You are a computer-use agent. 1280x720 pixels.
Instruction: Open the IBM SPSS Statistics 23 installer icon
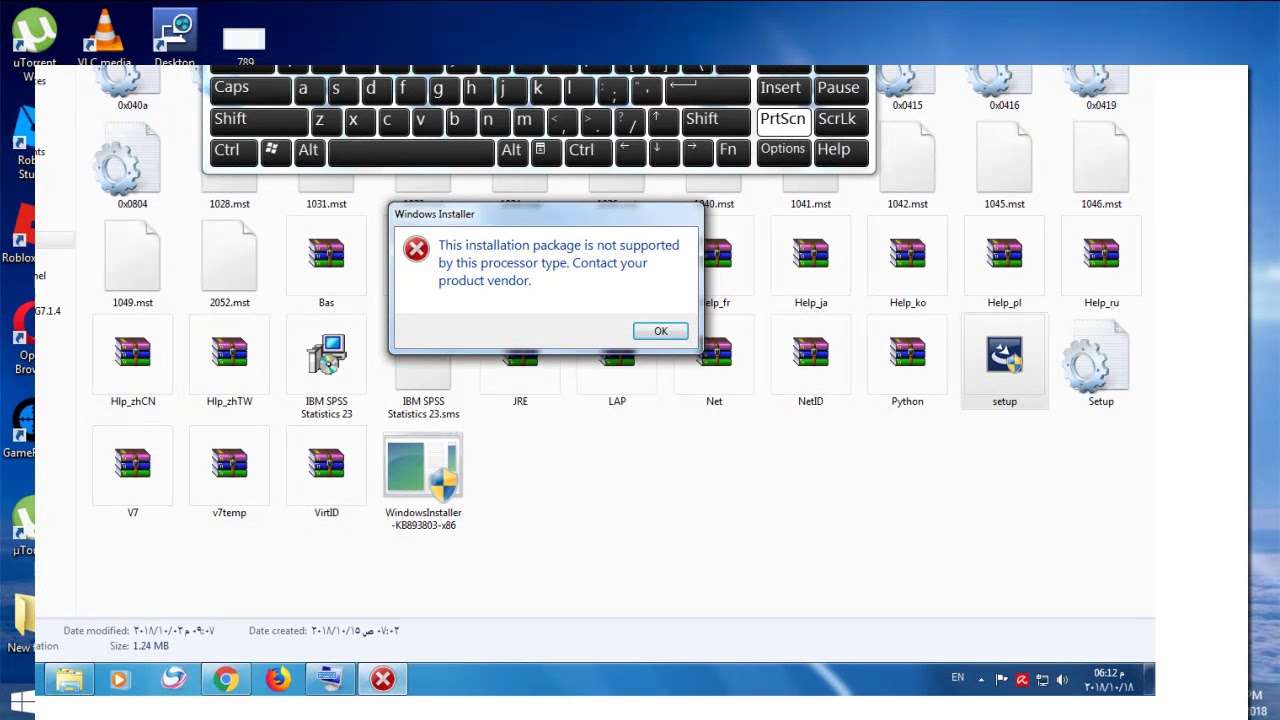pos(326,368)
